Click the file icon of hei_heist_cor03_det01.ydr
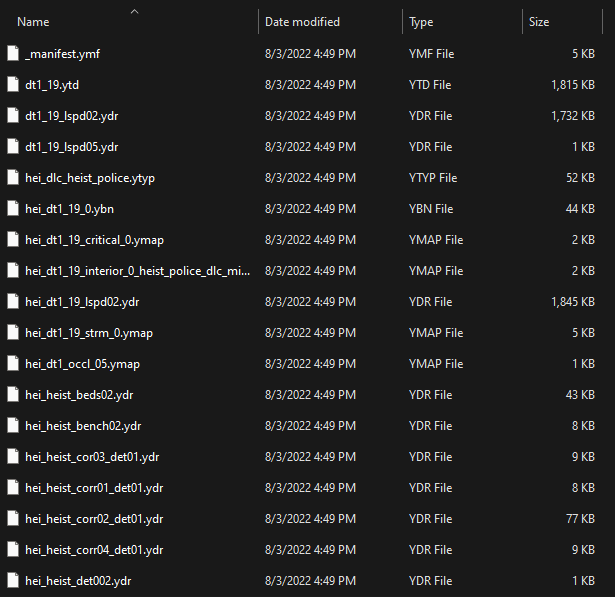 (x=13, y=457)
